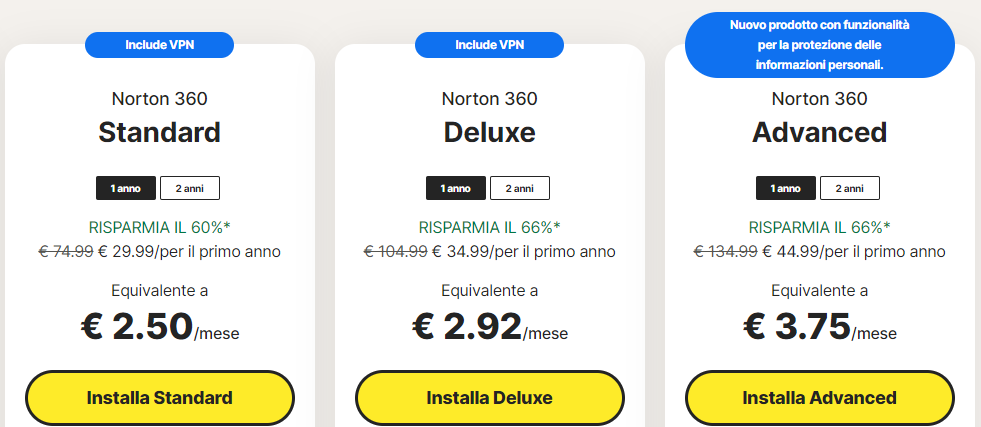Viewport: 981px width, 427px height.
Task: Click the Deluxe plan heading
Action: tap(489, 133)
